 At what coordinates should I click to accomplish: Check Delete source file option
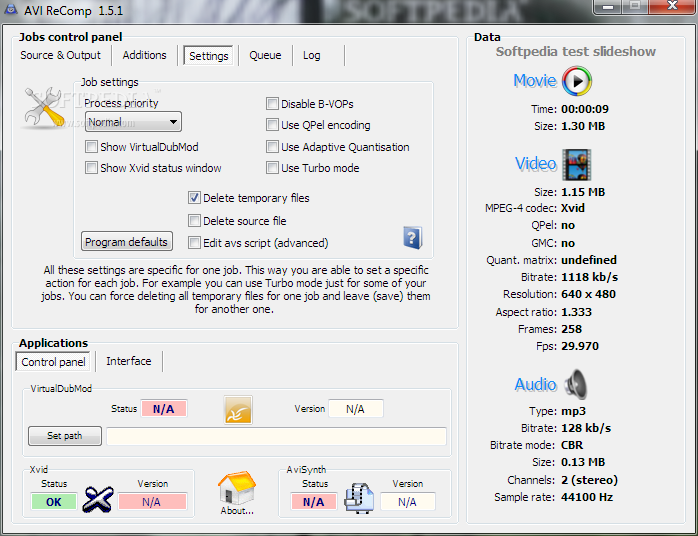click(x=194, y=220)
